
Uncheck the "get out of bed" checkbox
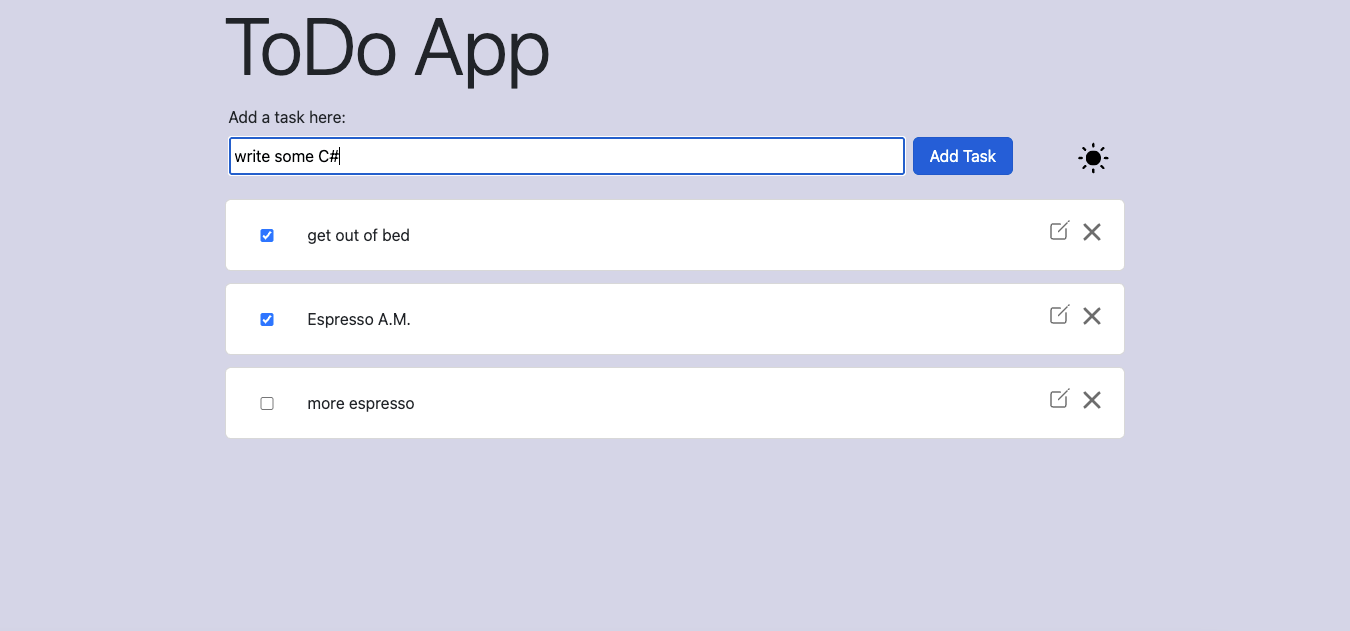point(267,235)
